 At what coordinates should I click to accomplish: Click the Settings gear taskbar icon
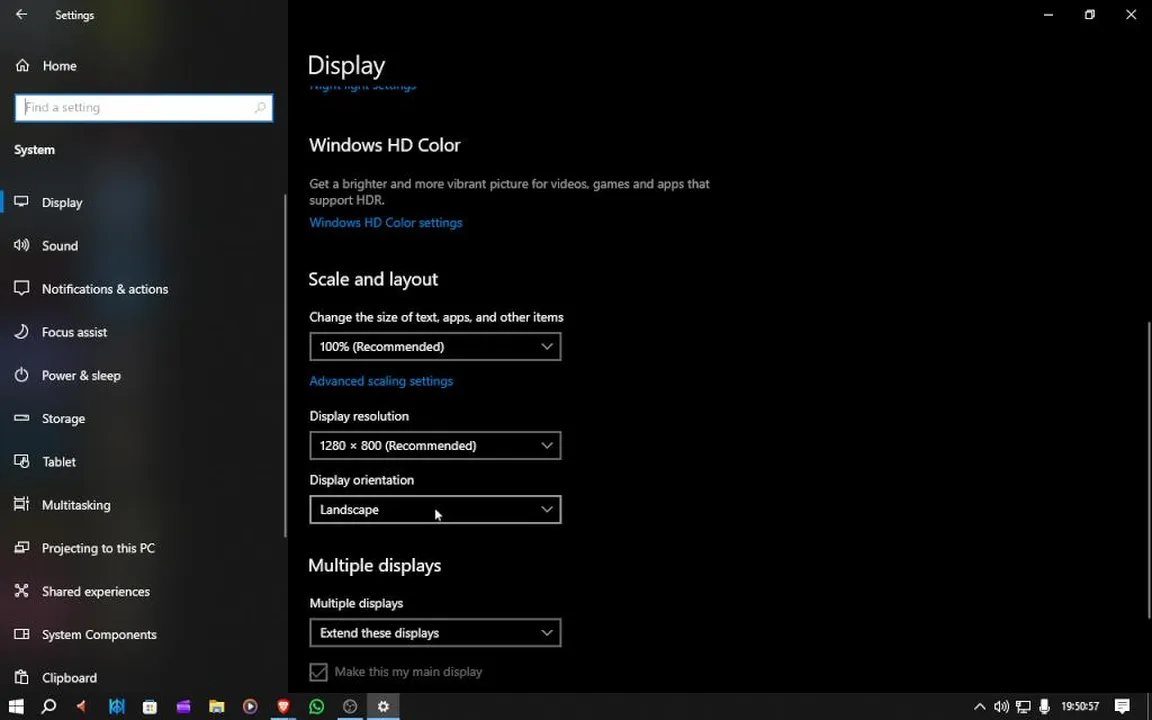(384, 706)
